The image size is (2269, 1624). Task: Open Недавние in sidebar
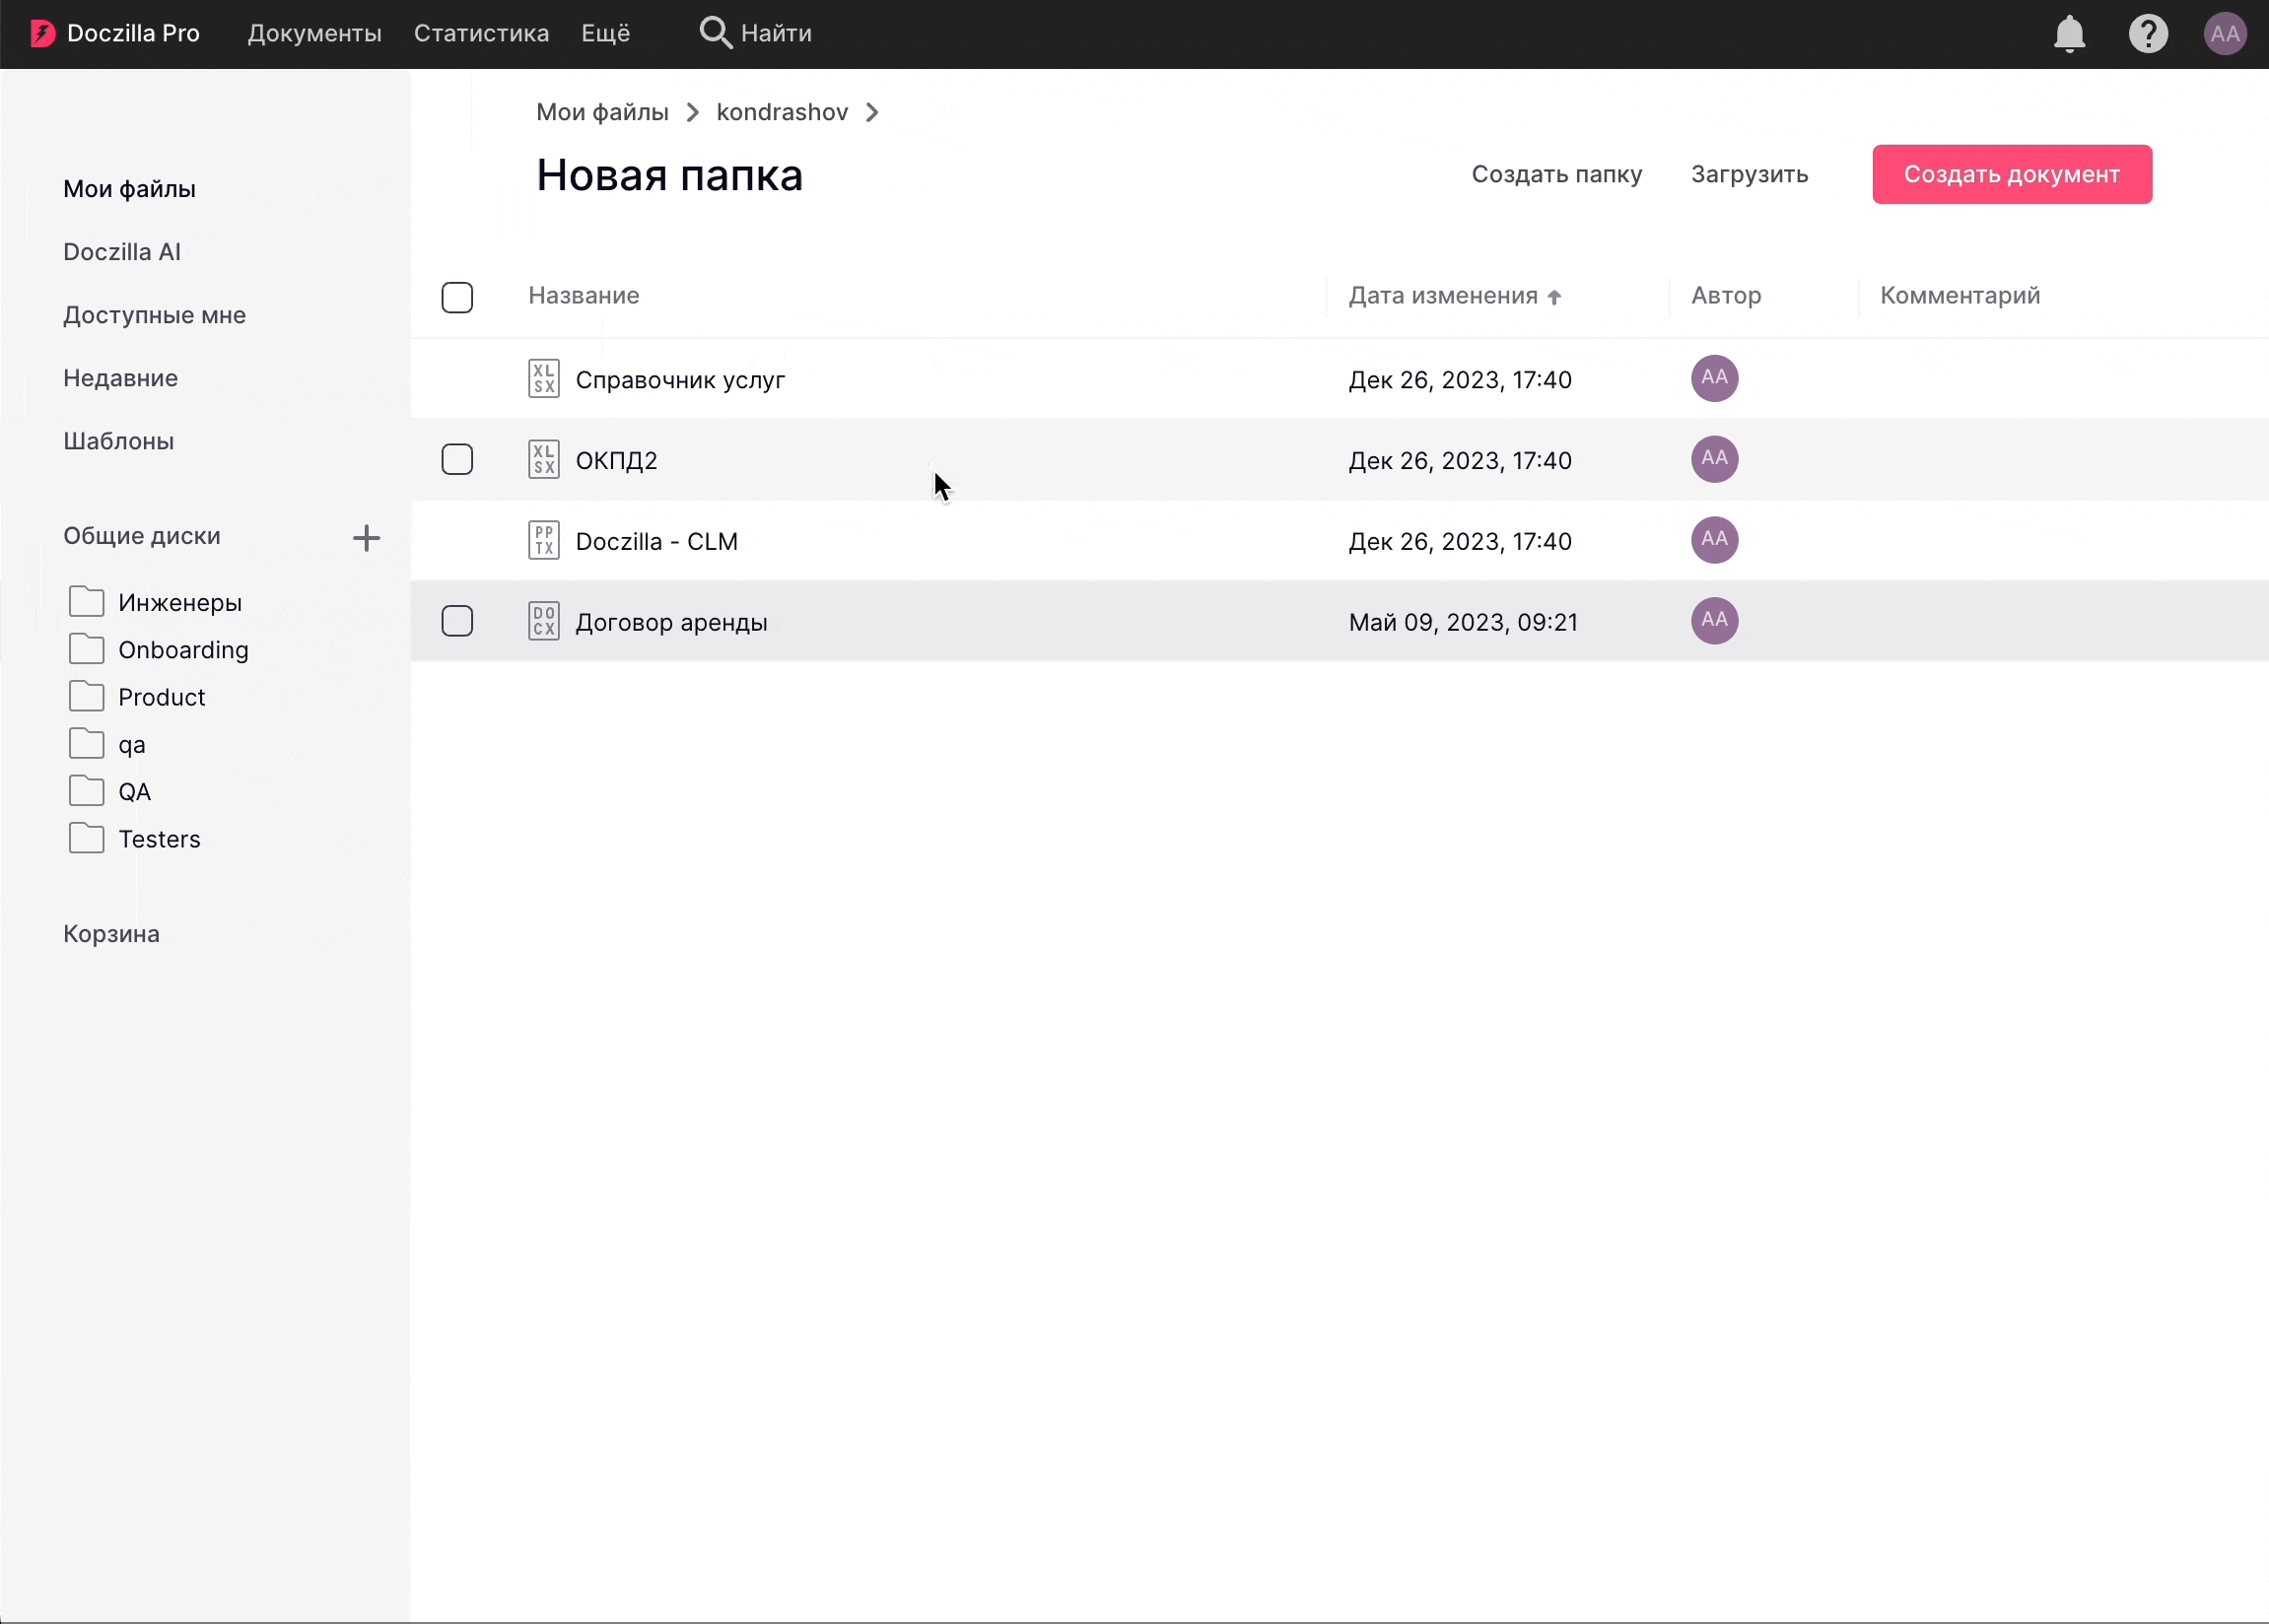pyautogui.click(x=120, y=378)
